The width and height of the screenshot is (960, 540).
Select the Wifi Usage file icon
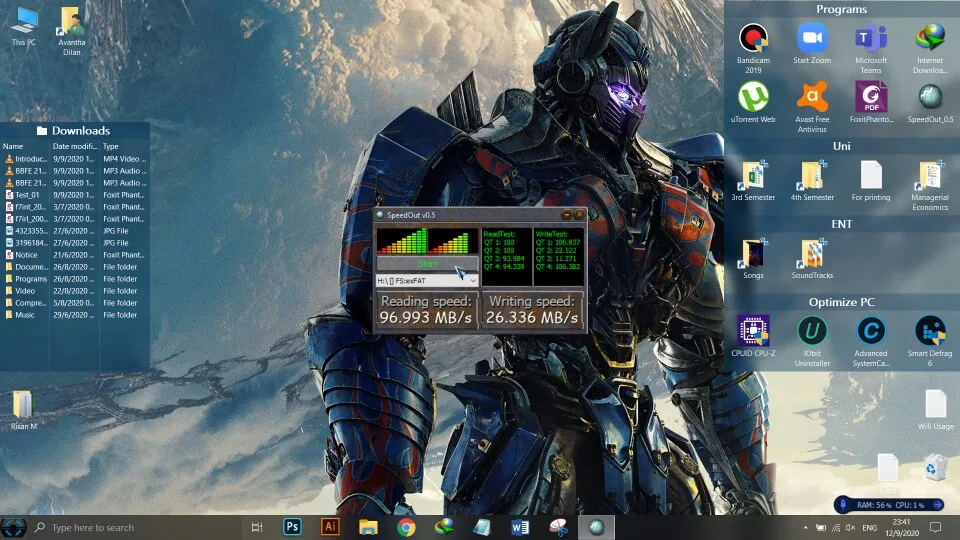click(x=935, y=410)
